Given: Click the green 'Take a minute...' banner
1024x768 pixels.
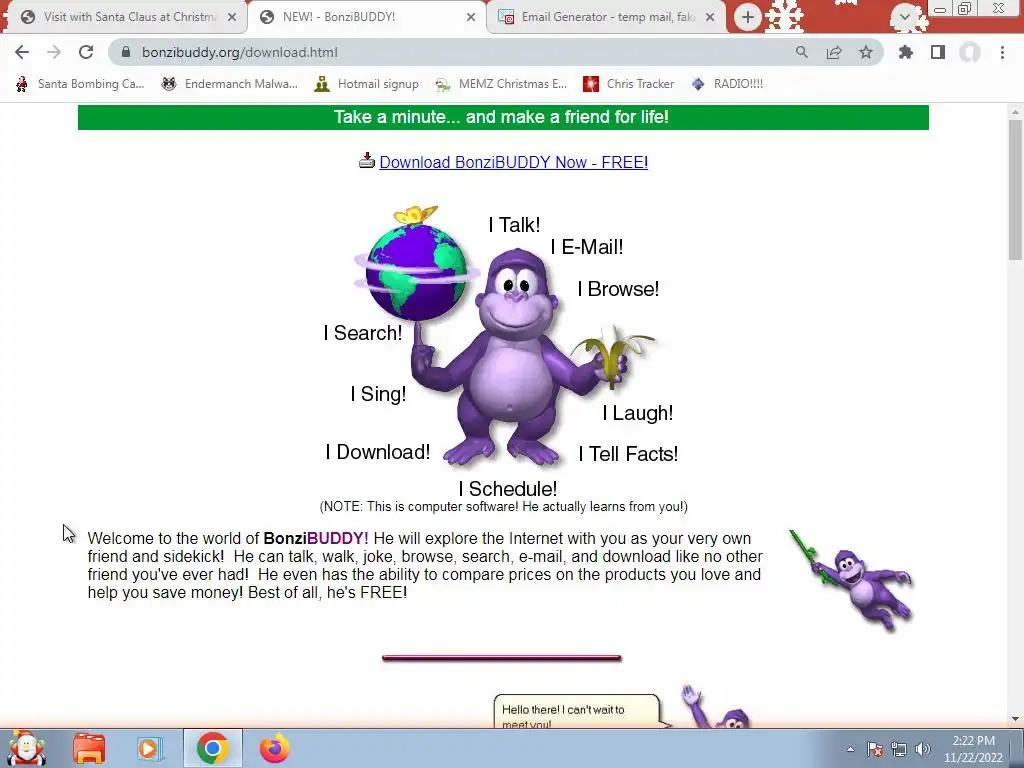Looking at the screenshot, I should [503, 118].
